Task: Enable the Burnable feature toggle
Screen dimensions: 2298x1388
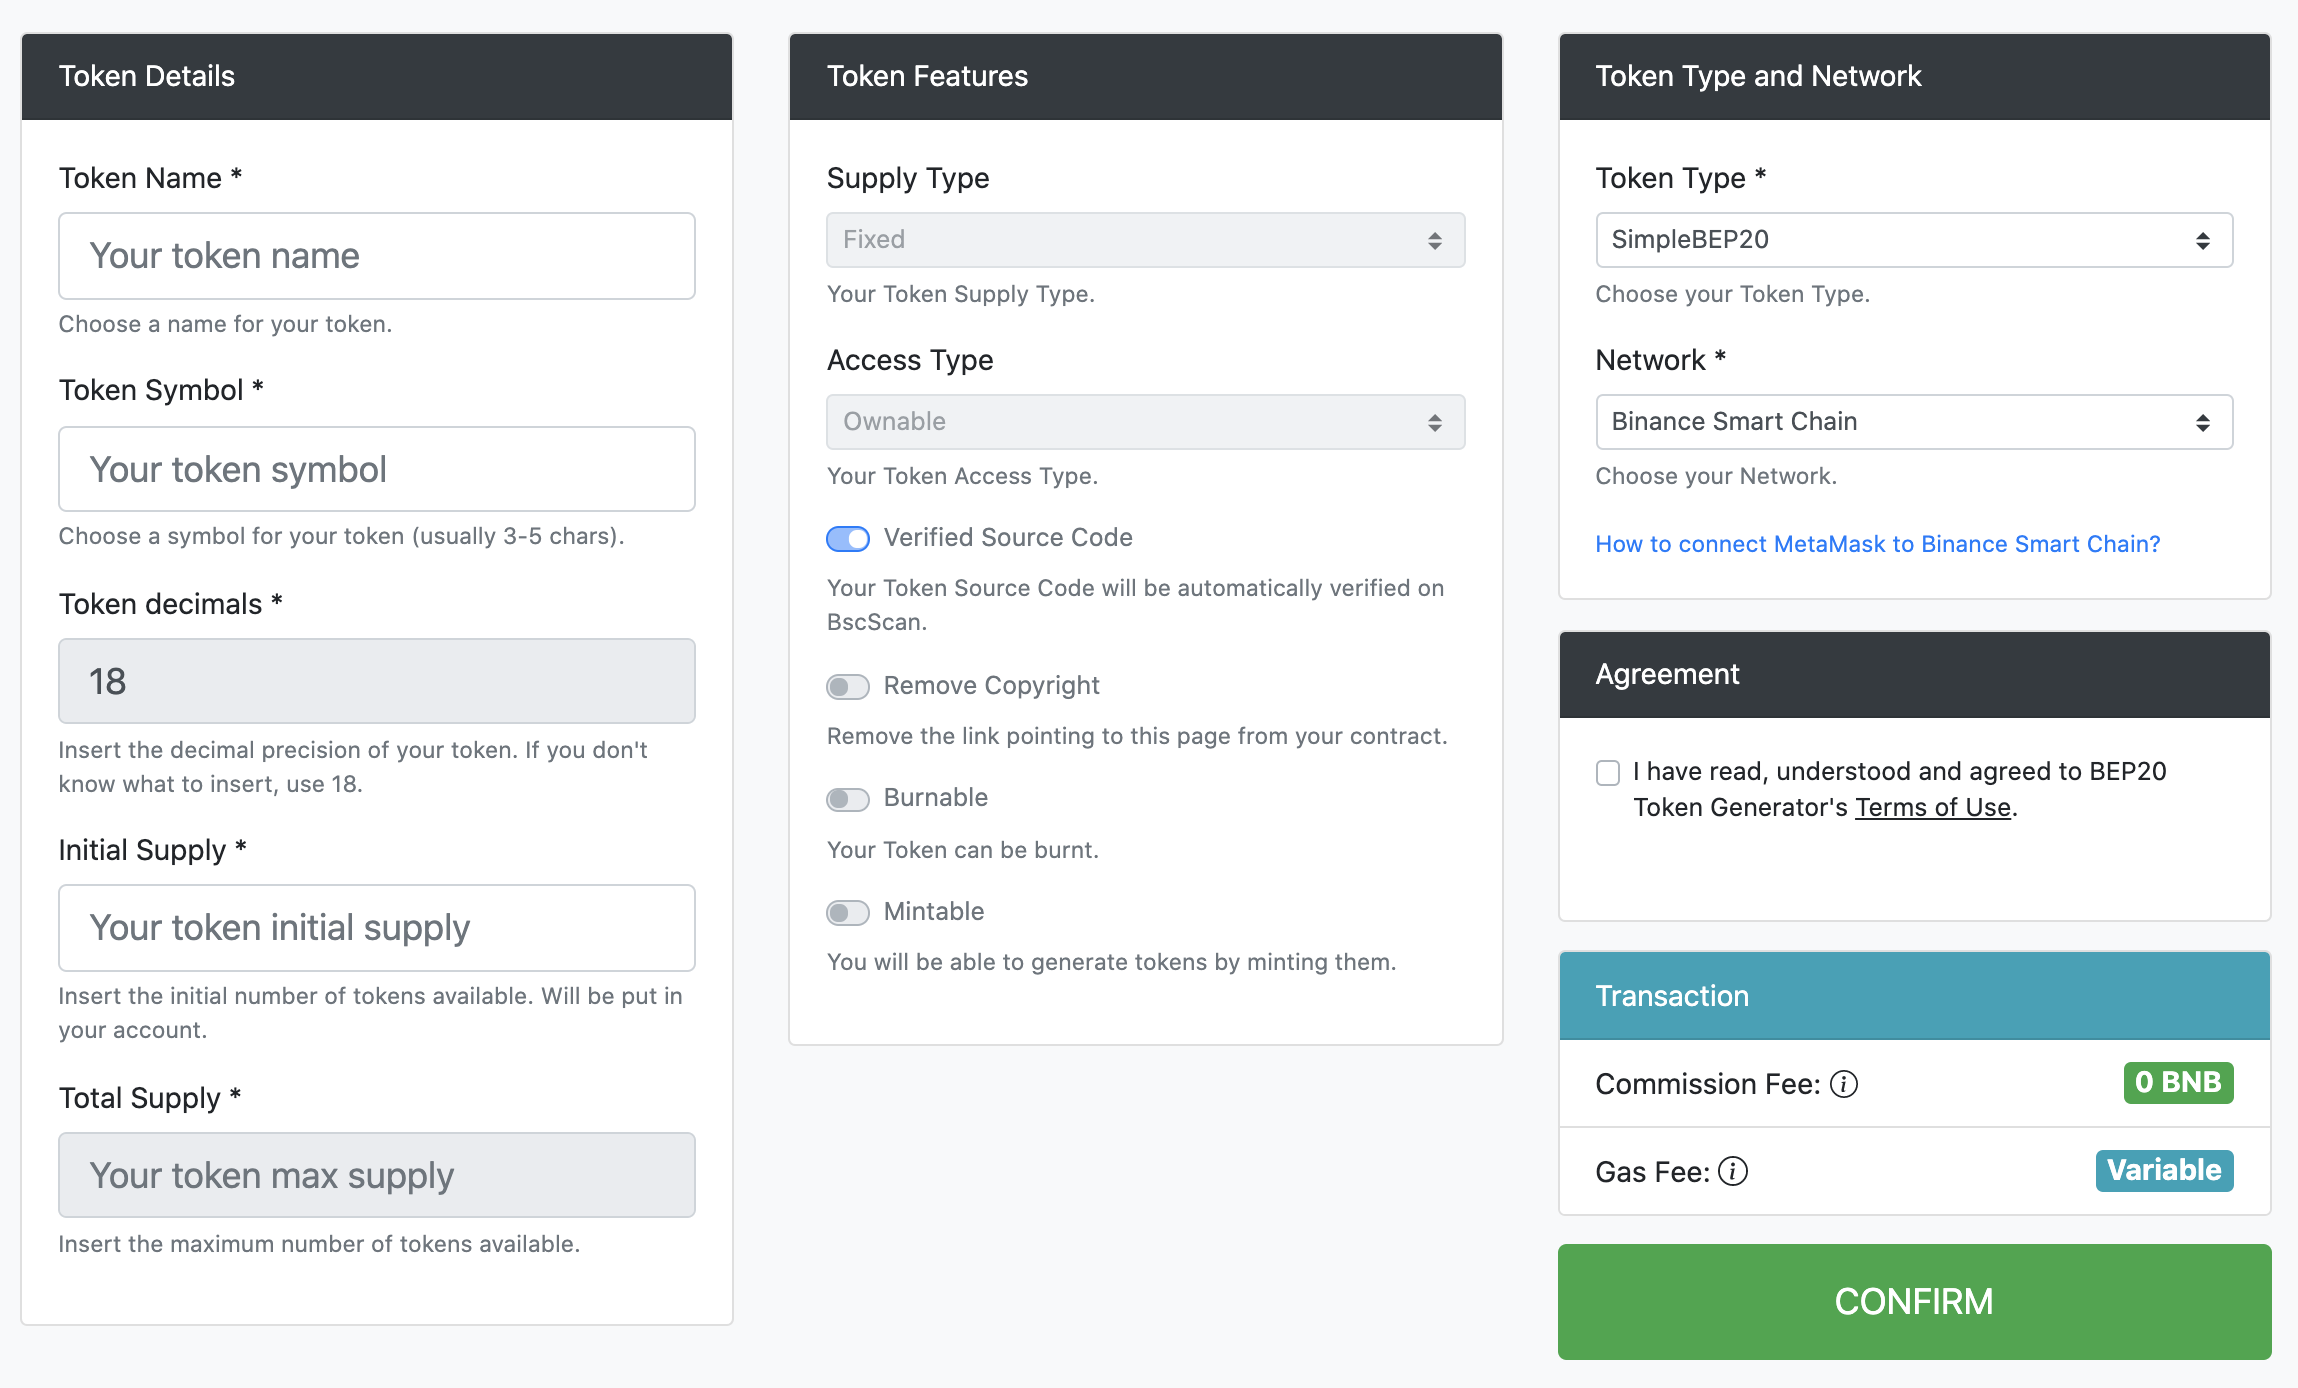Action: tap(849, 799)
